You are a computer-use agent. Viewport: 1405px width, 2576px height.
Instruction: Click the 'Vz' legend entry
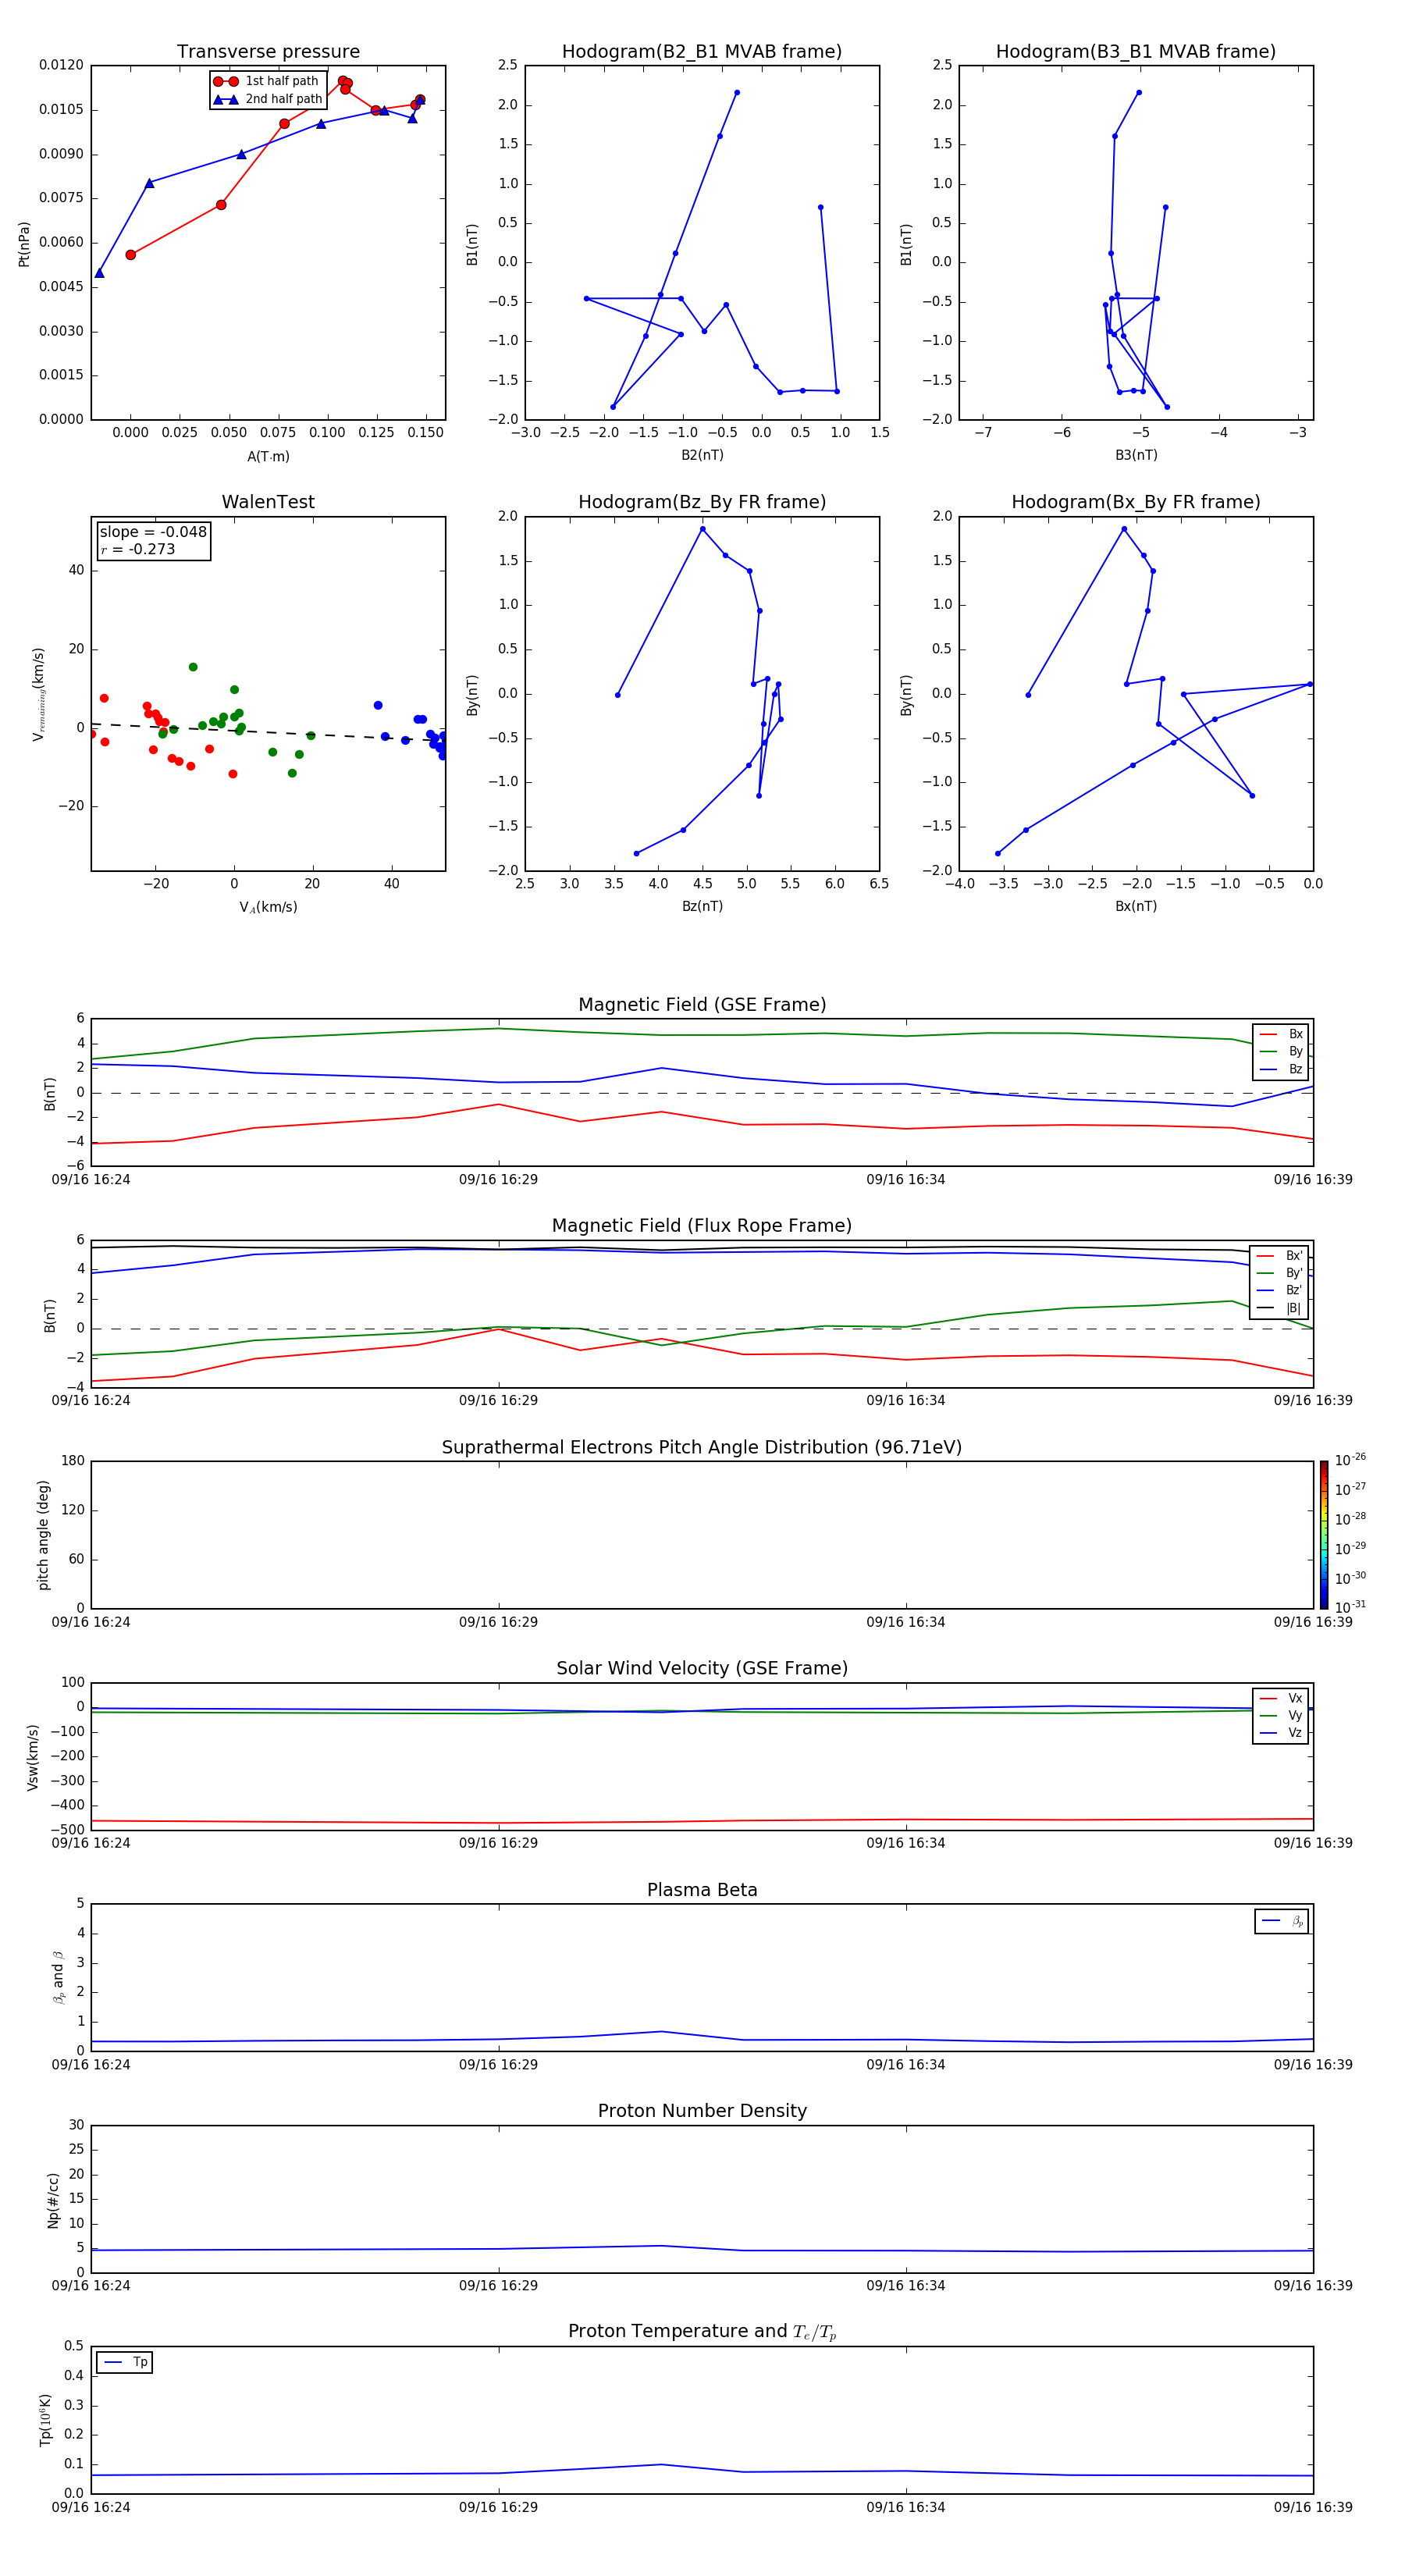[x=1281, y=1733]
